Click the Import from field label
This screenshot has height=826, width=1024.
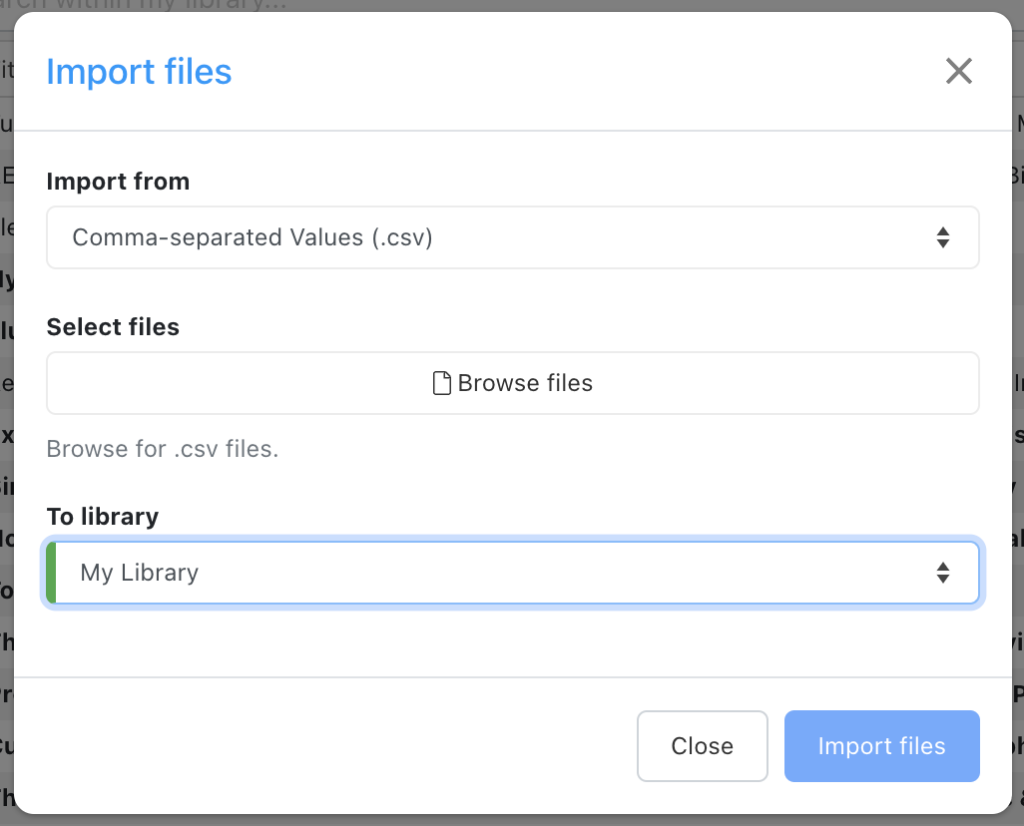coord(117,181)
